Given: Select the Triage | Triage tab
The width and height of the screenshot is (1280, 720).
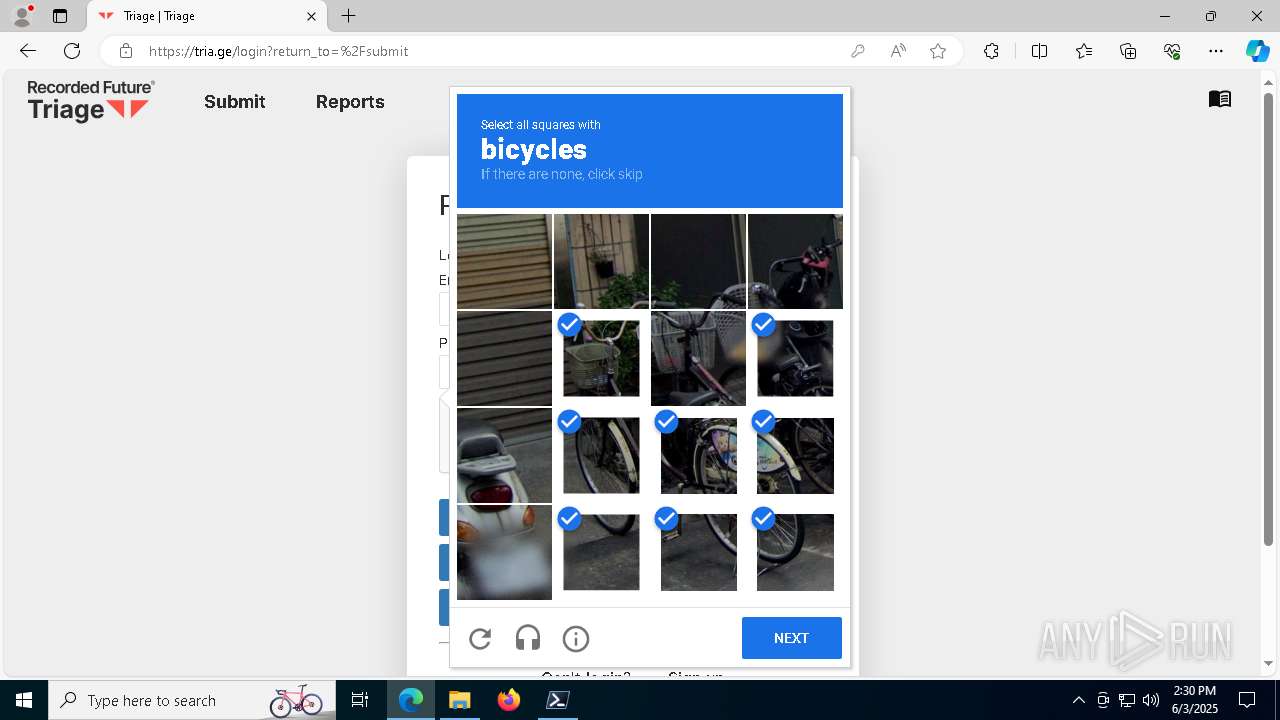Looking at the screenshot, I should 207,16.
